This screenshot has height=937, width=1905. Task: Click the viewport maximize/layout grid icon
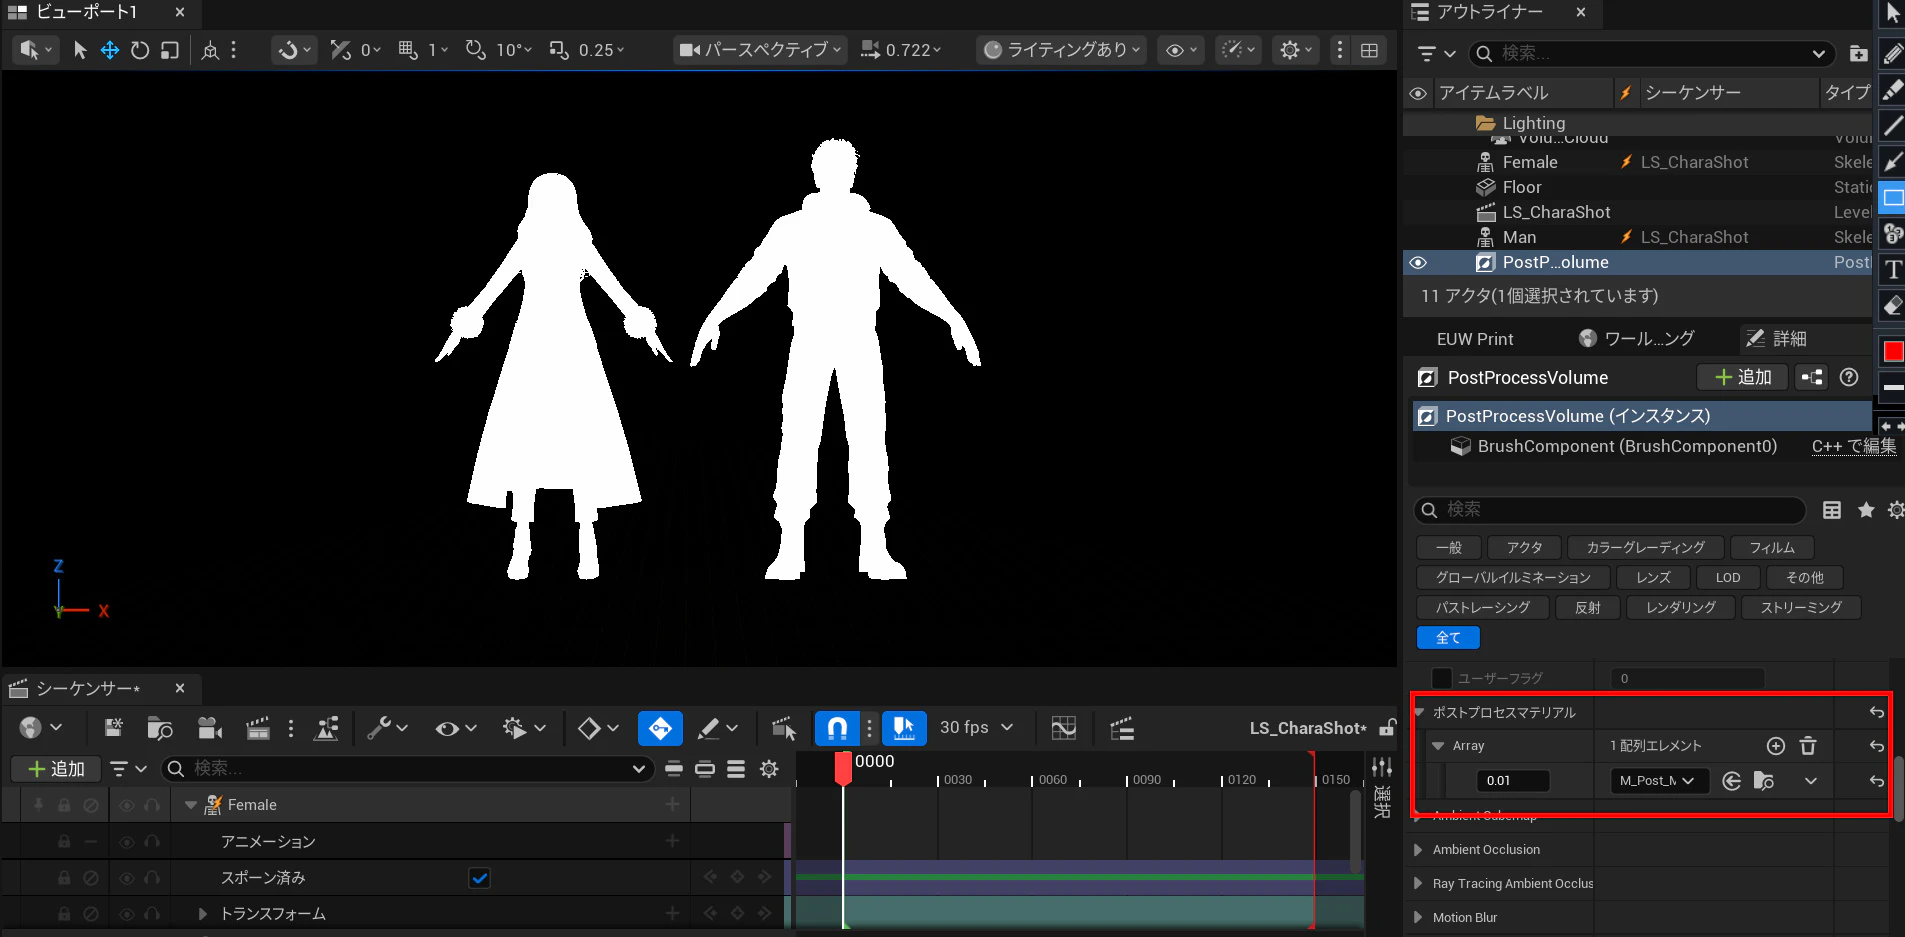tap(1369, 50)
